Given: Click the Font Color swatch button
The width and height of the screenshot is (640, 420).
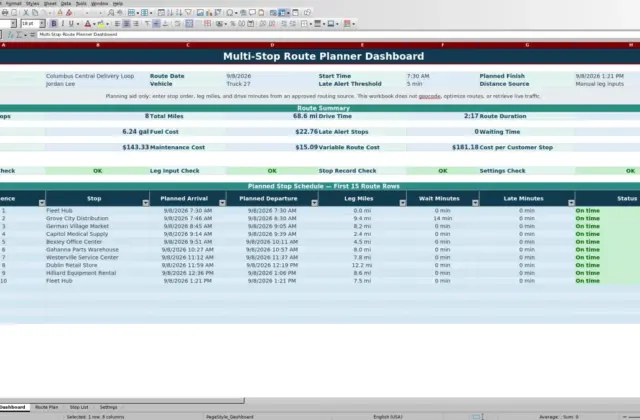Looking at the screenshot, I should 87,24.
